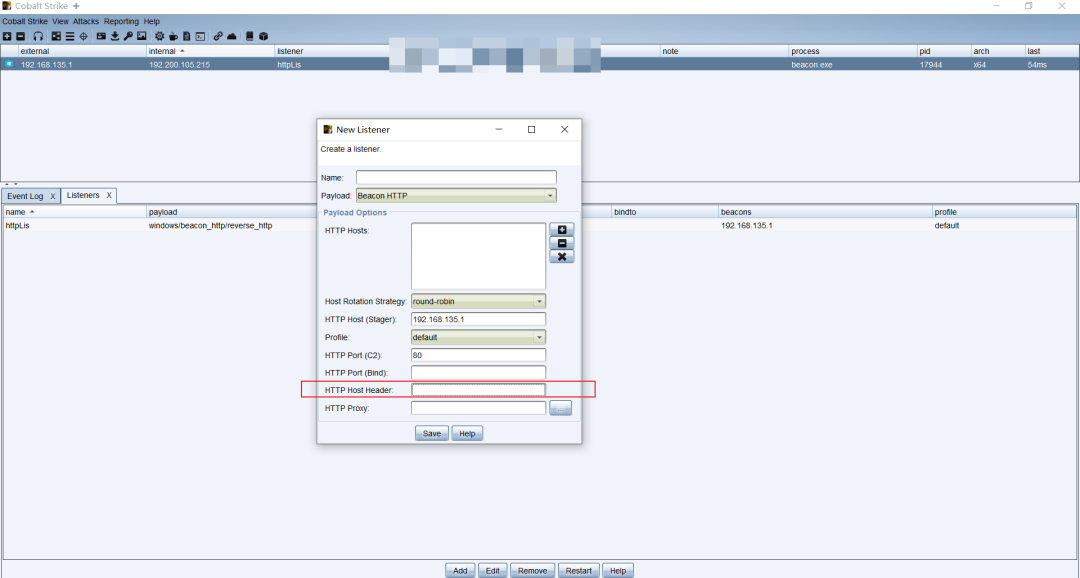Click the Remove listener button

pyautogui.click(x=532, y=570)
